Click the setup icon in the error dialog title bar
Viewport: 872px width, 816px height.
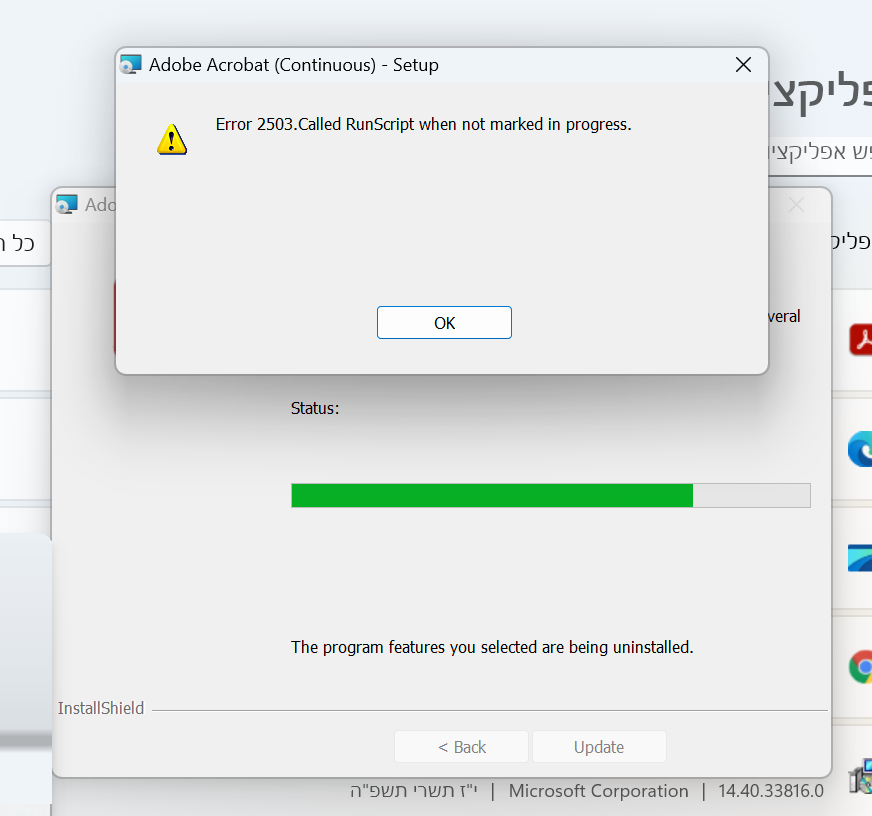(131, 65)
